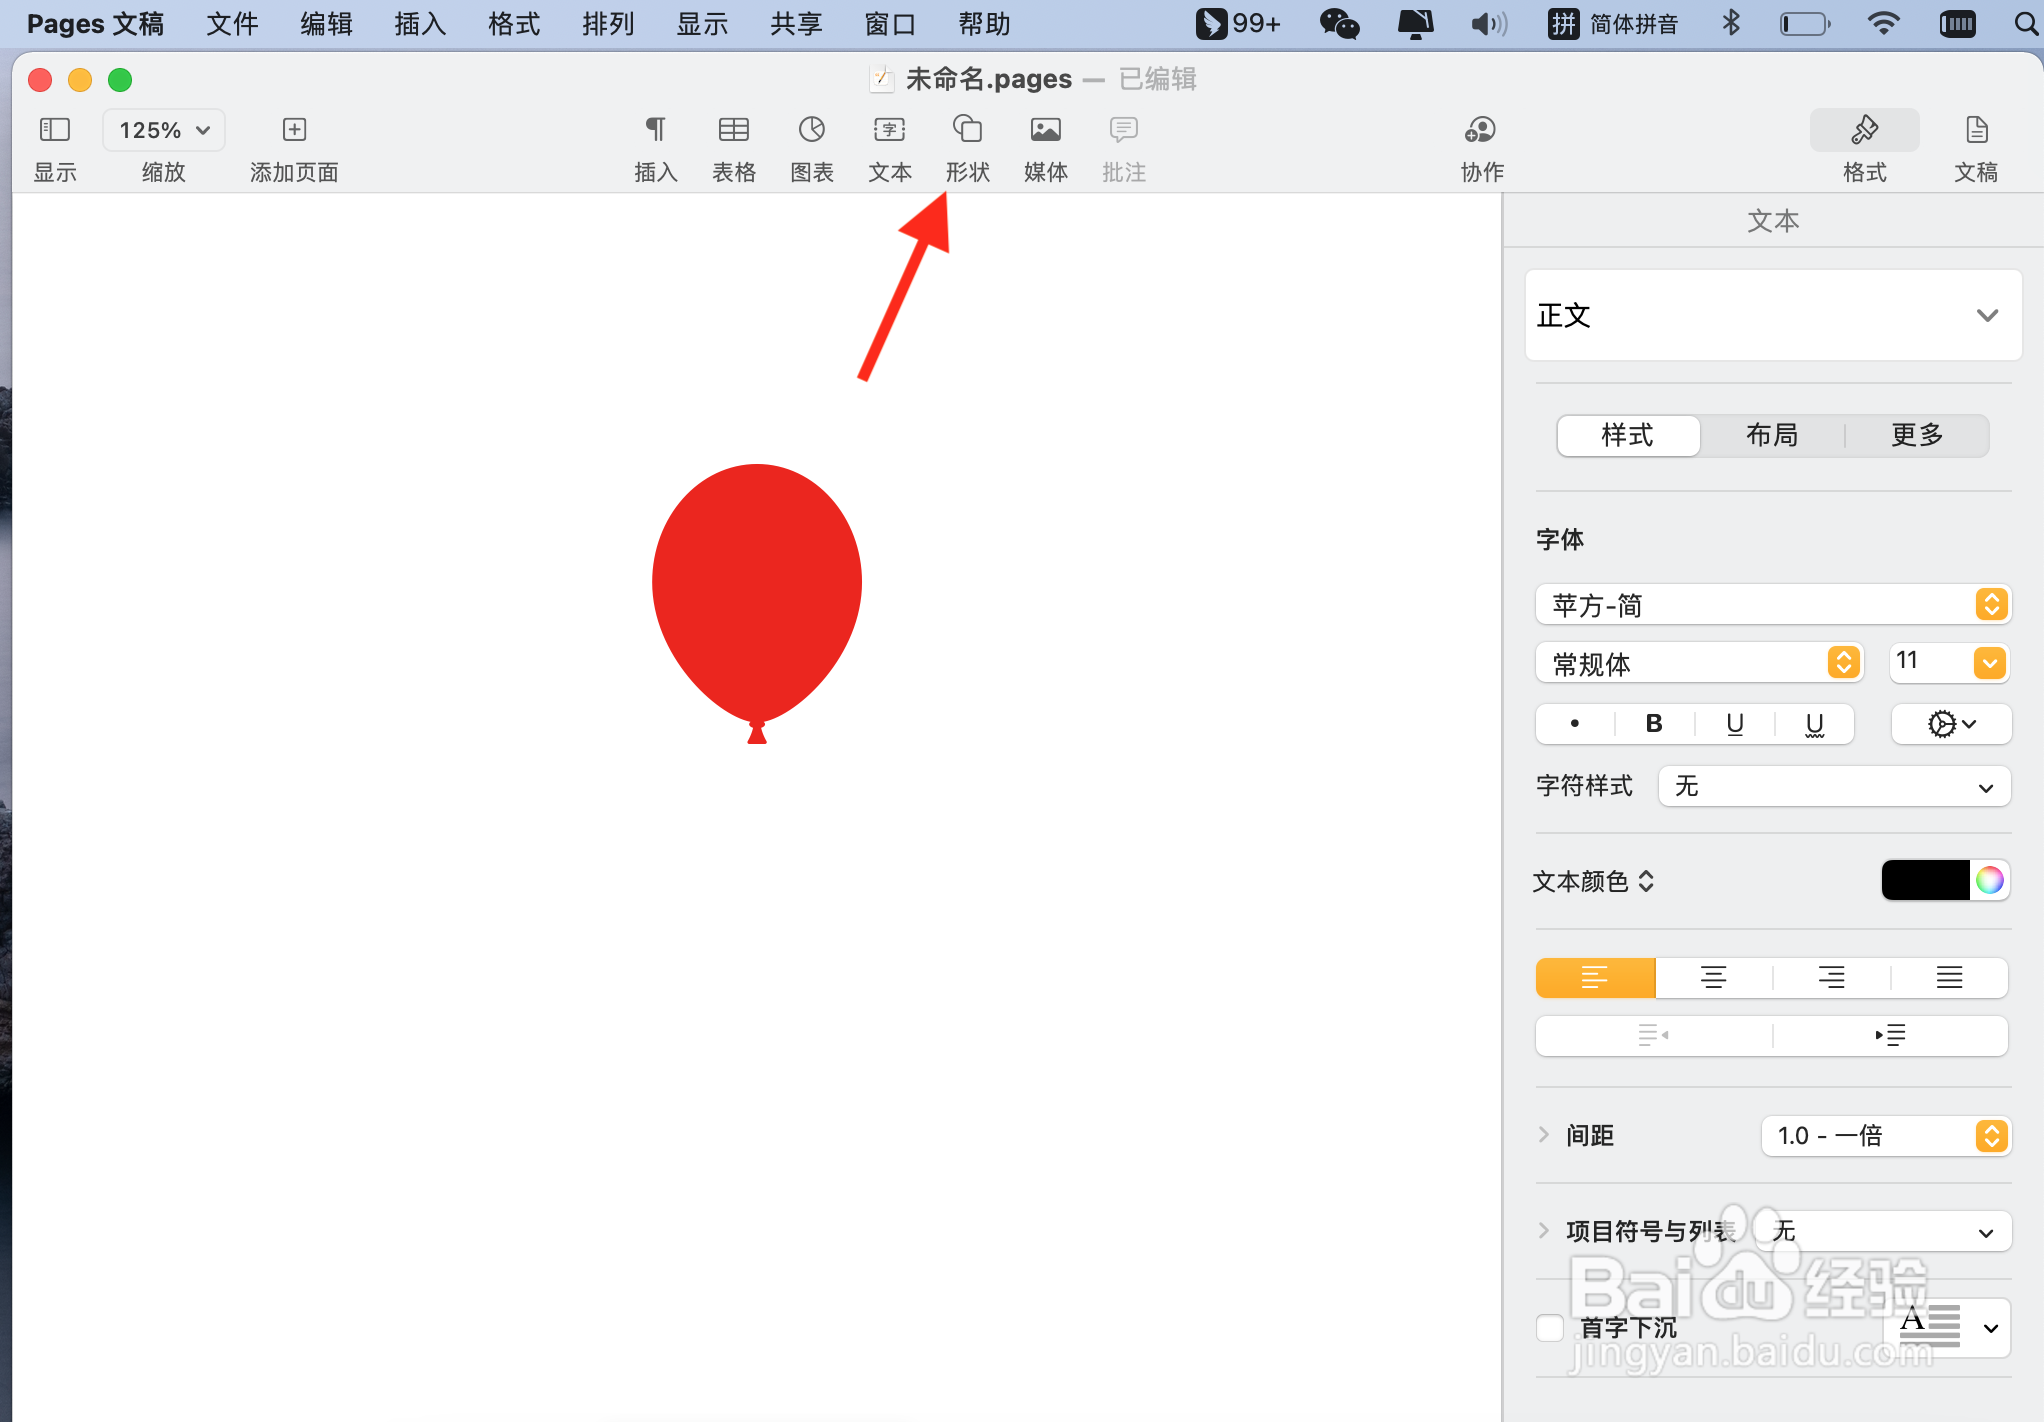Open the 排列 menu in menu bar
Viewport: 2044px width, 1422px height.
click(x=608, y=24)
